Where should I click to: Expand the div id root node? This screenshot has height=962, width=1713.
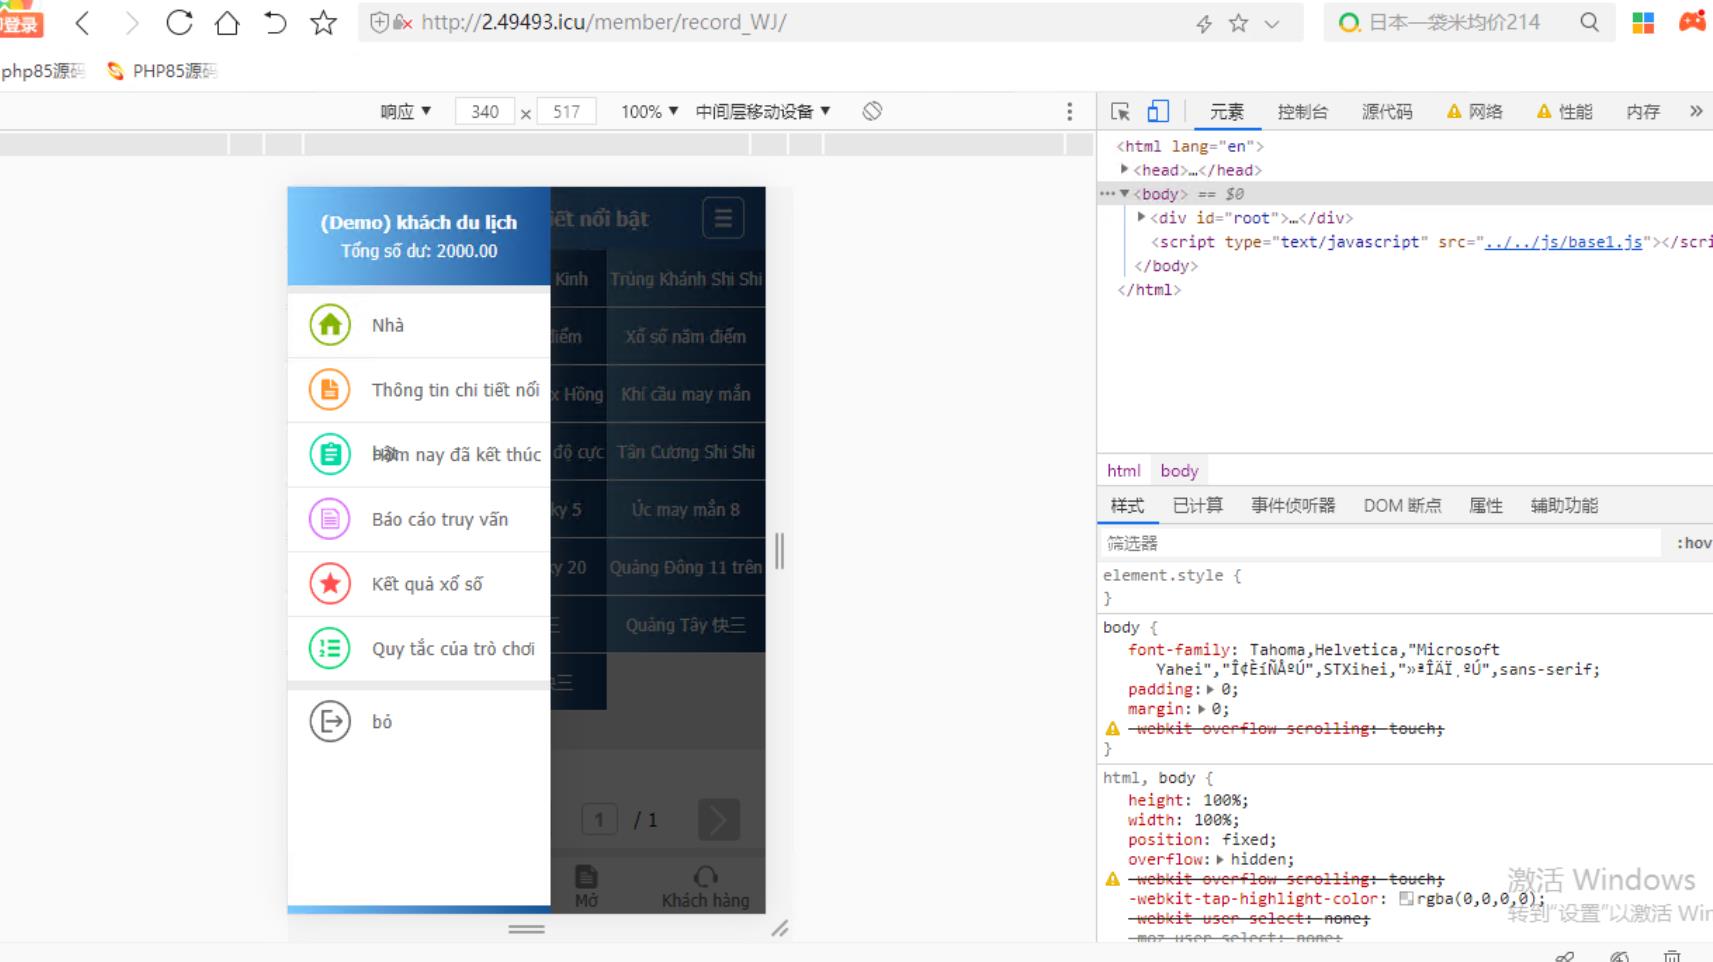click(1141, 218)
